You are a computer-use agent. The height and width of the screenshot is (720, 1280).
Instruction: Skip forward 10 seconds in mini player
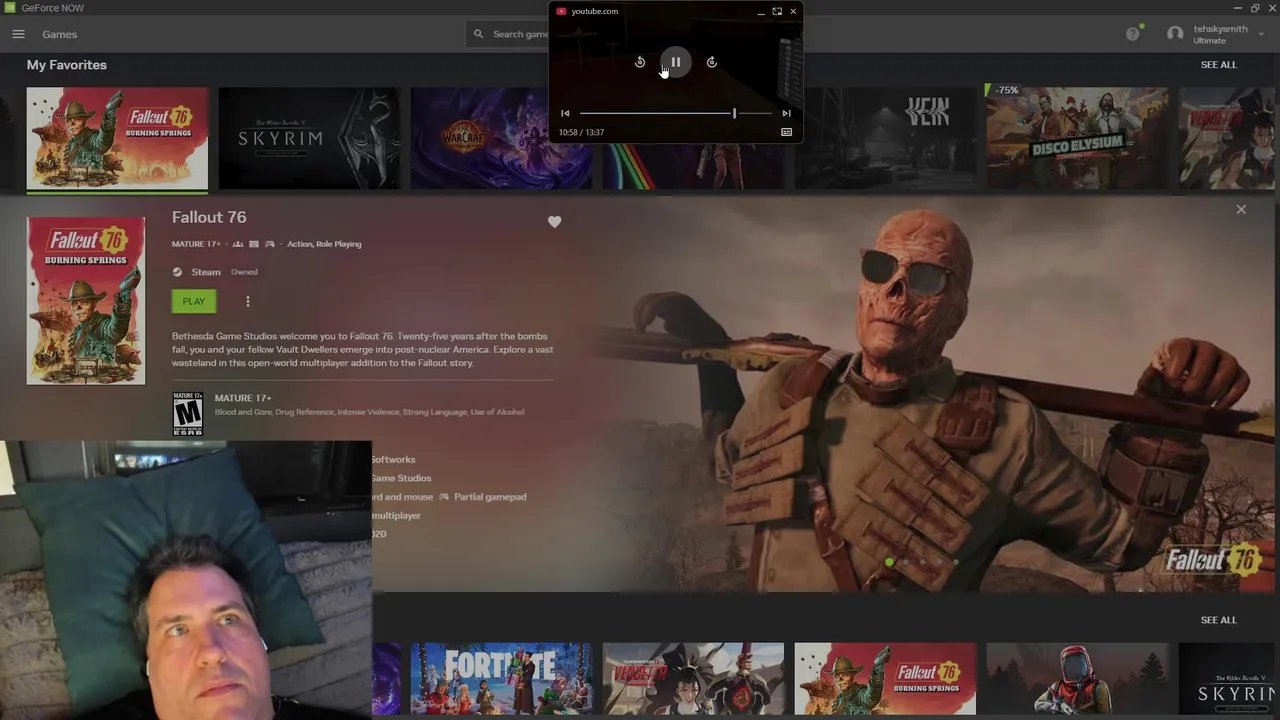click(711, 62)
